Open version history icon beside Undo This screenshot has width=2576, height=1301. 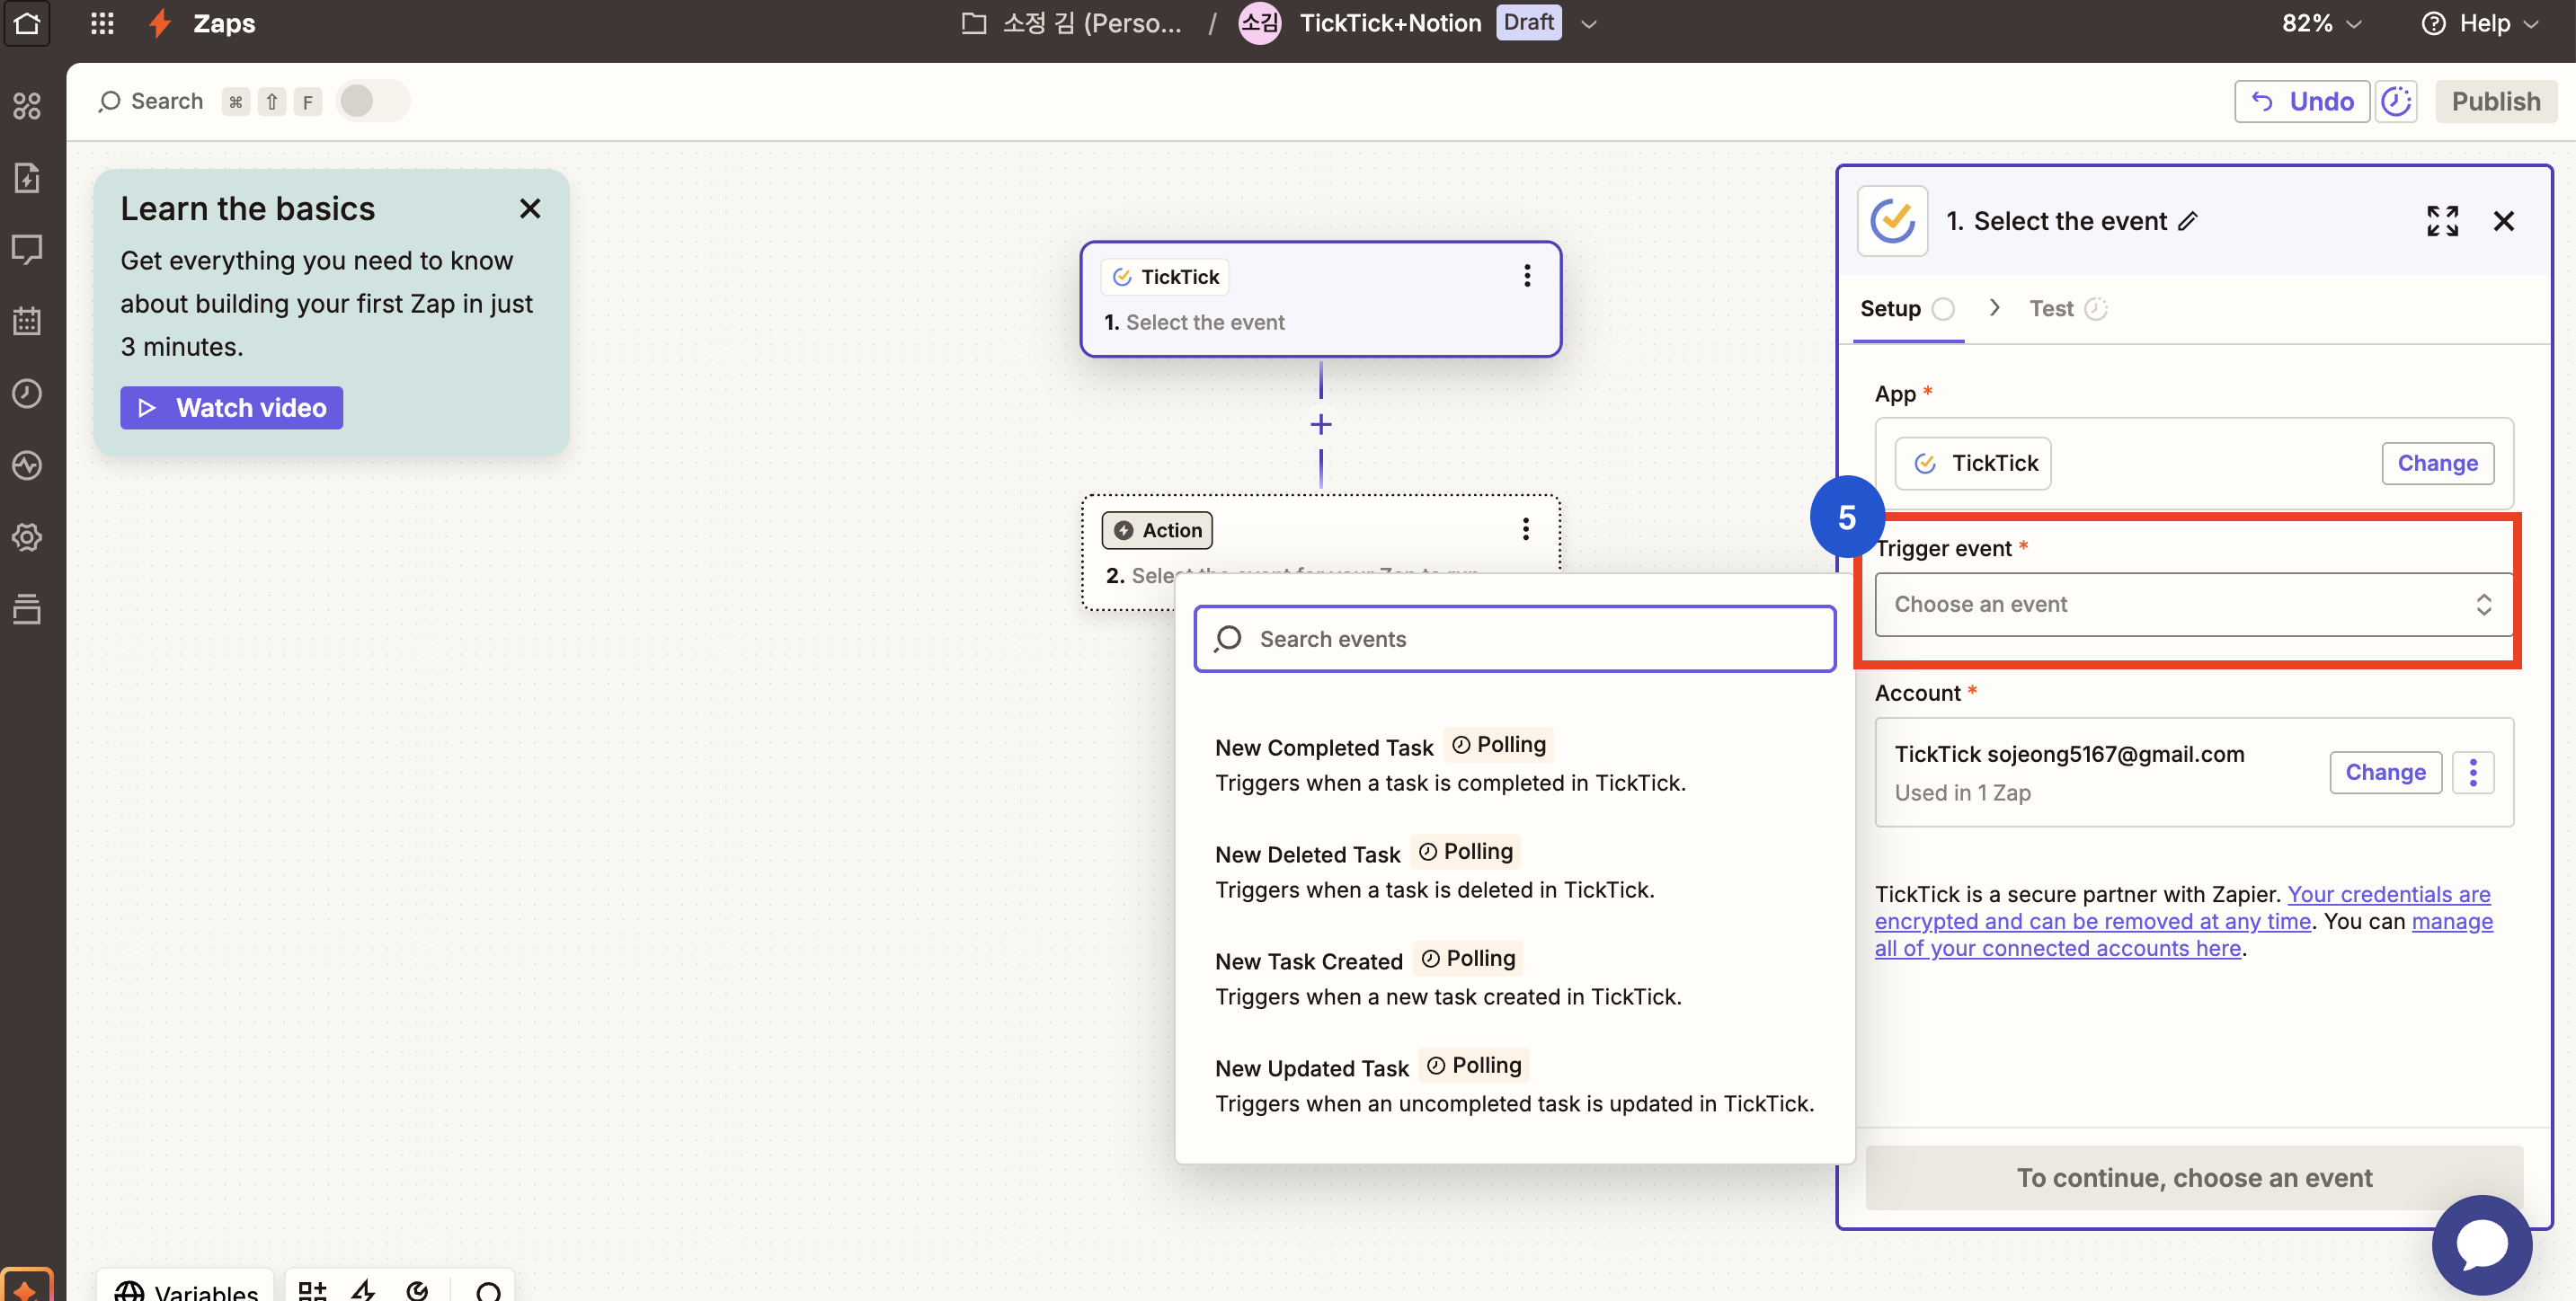point(2396,101)
